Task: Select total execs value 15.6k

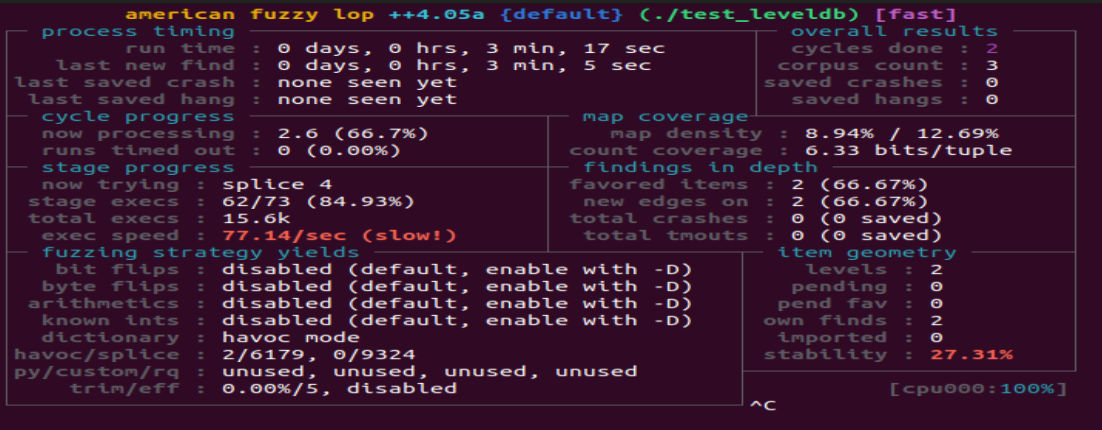Action: click(257, 219)
